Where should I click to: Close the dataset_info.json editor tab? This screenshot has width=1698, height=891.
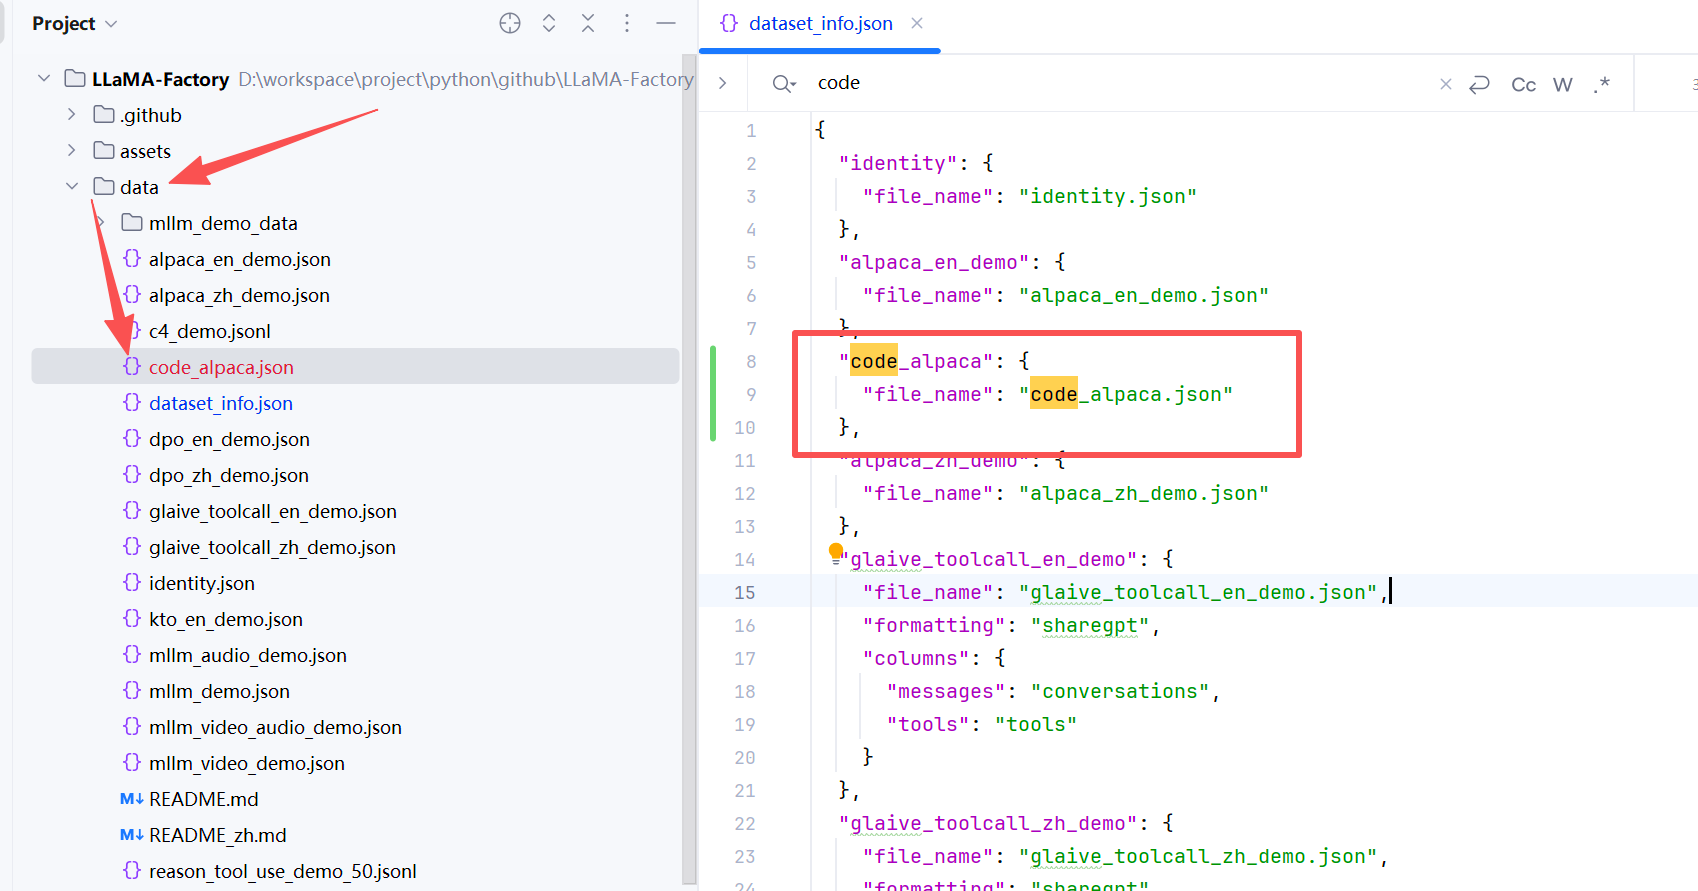[917, 23]
